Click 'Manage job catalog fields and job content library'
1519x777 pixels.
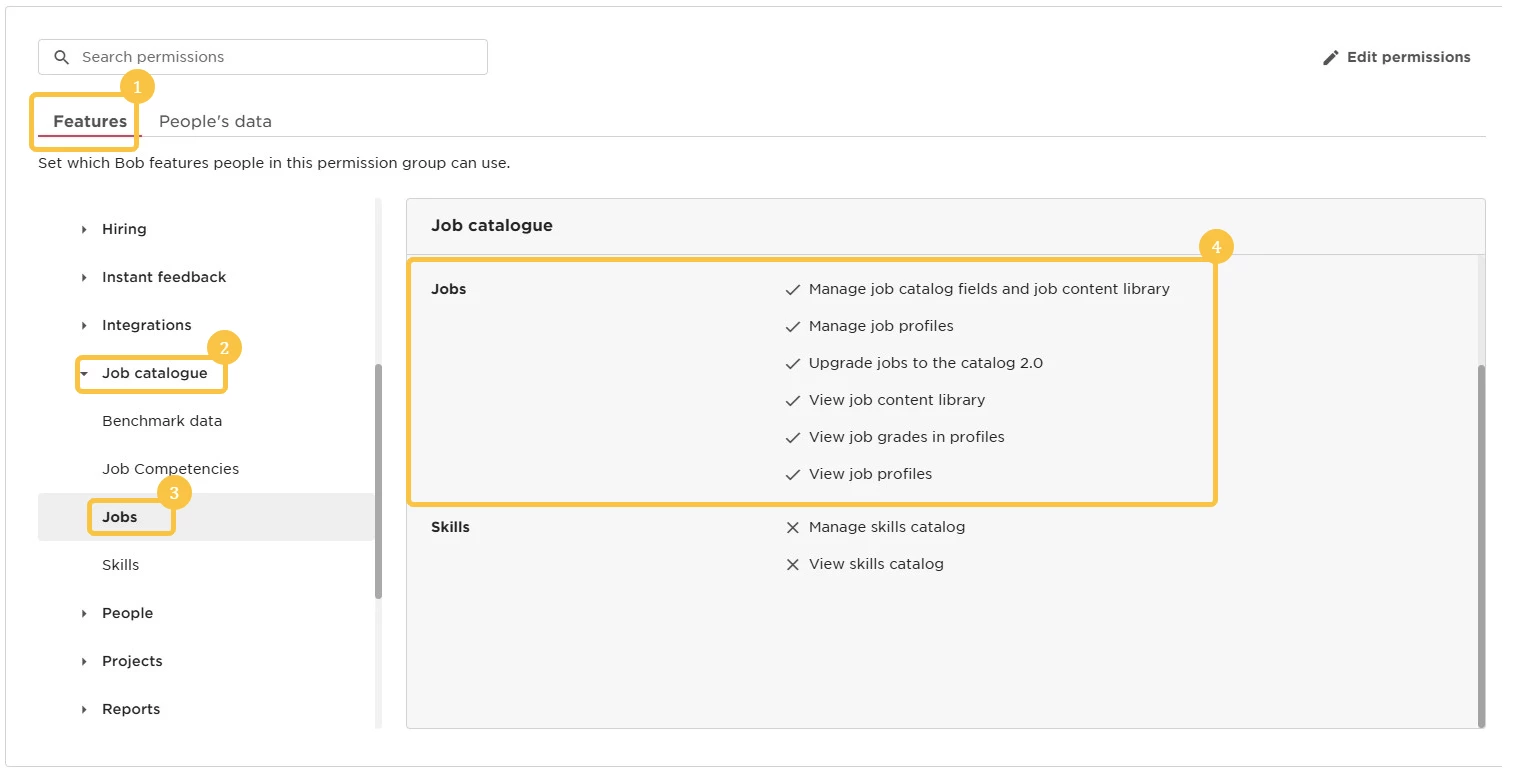coord(989,289)
